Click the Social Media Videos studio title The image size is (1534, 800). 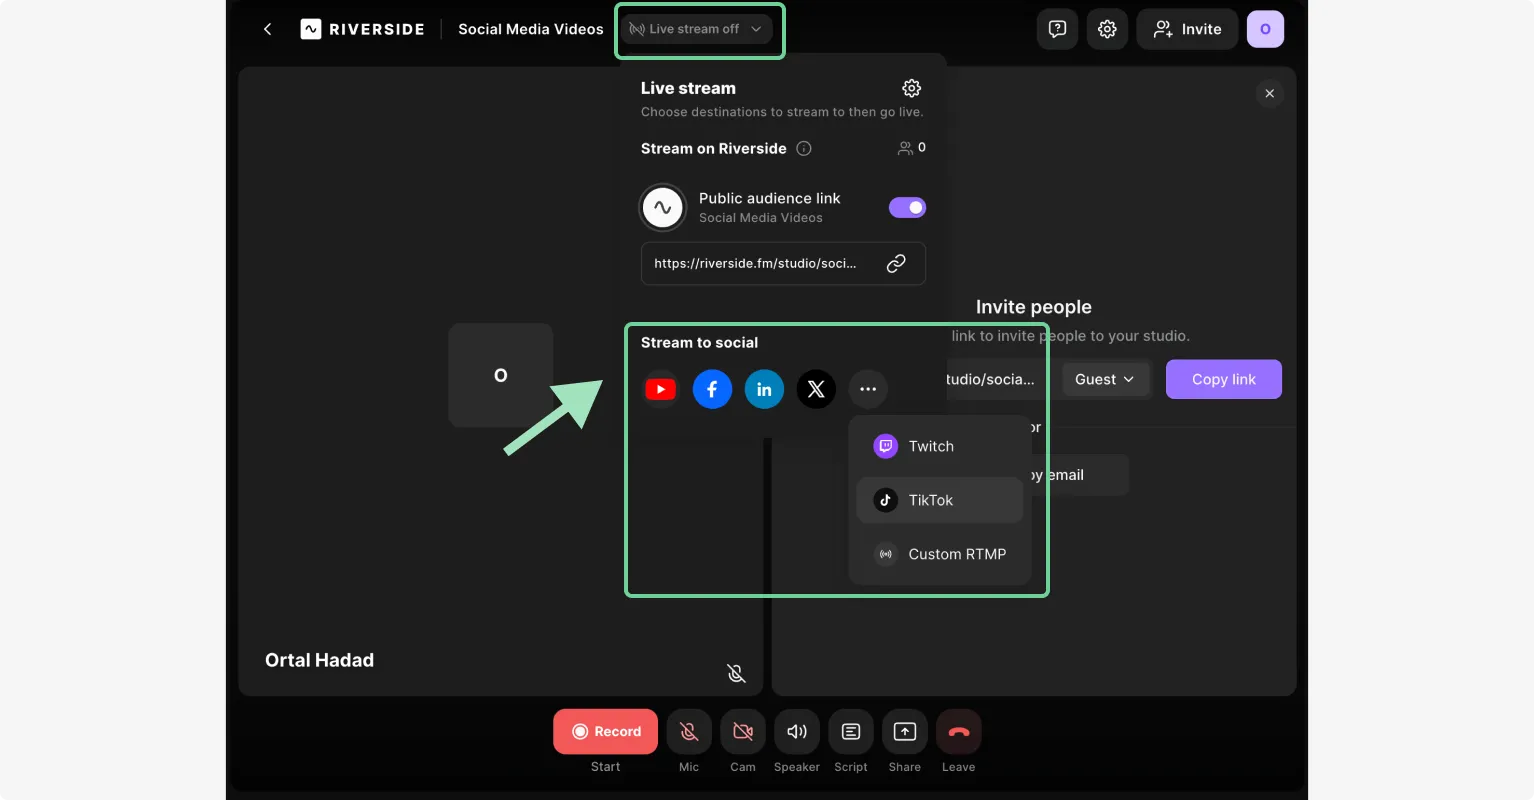[x=531, y=29]
